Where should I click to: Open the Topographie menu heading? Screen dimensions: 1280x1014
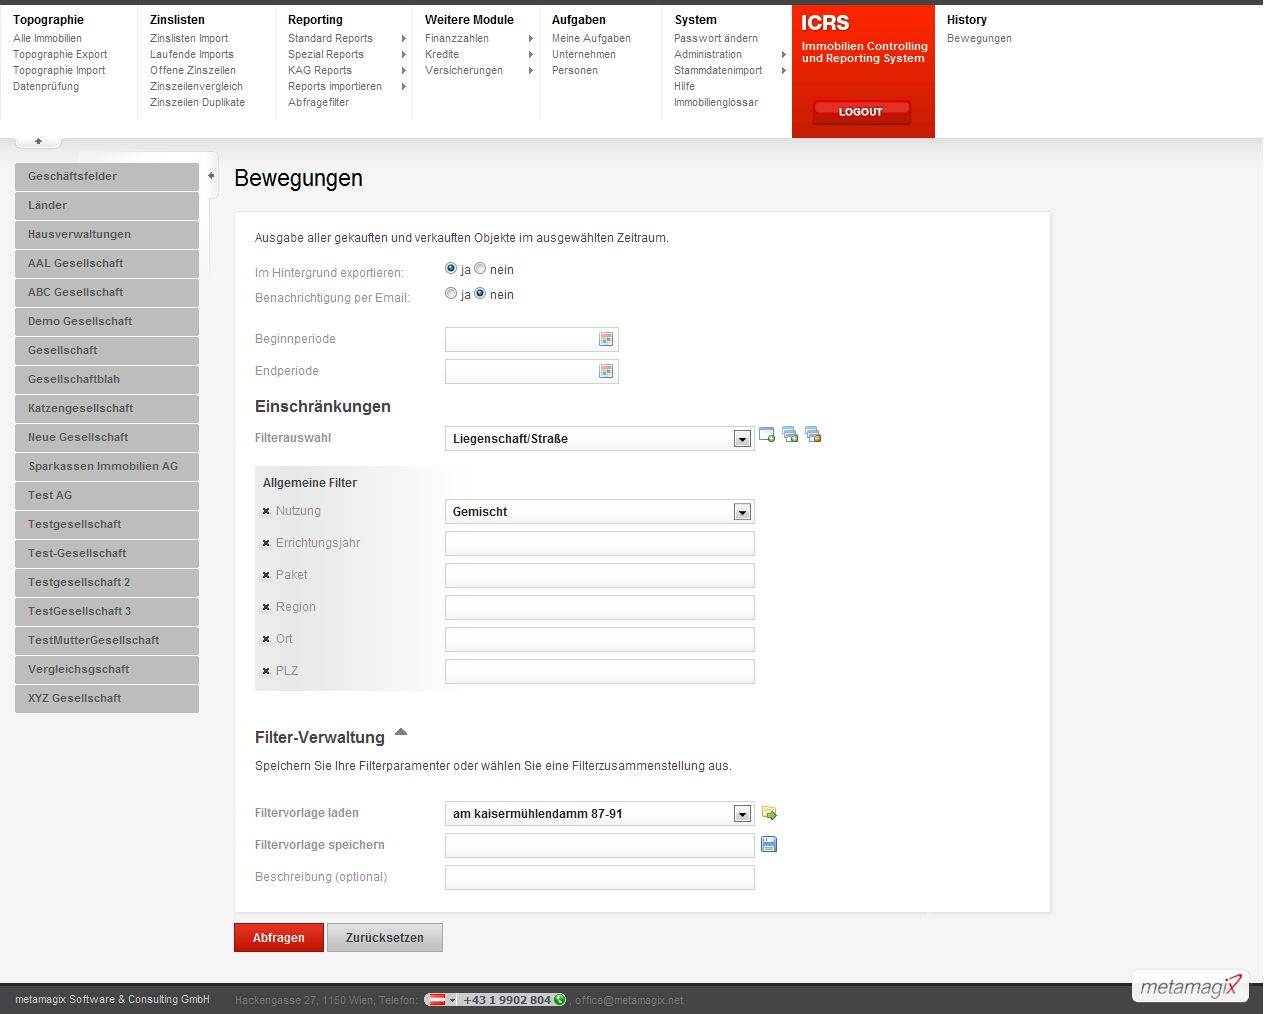pyautogui.click(x=48, y=20)
